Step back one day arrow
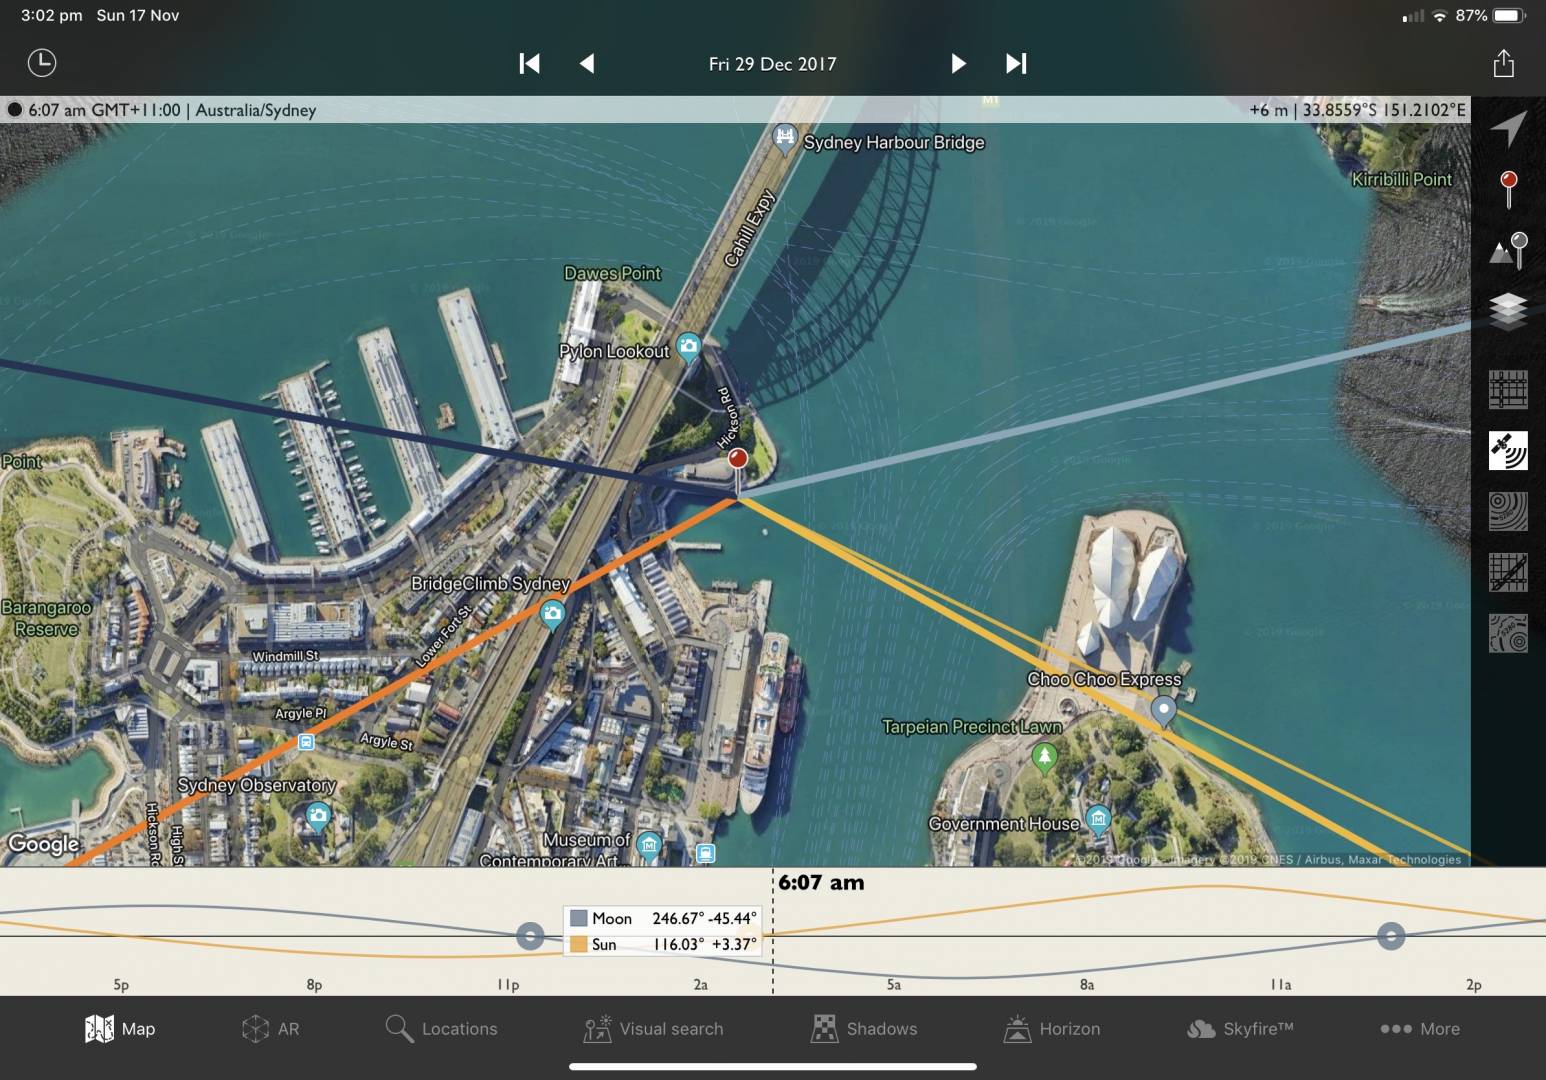This screenshot has height=1080, width=1546. tap(587, 64)
